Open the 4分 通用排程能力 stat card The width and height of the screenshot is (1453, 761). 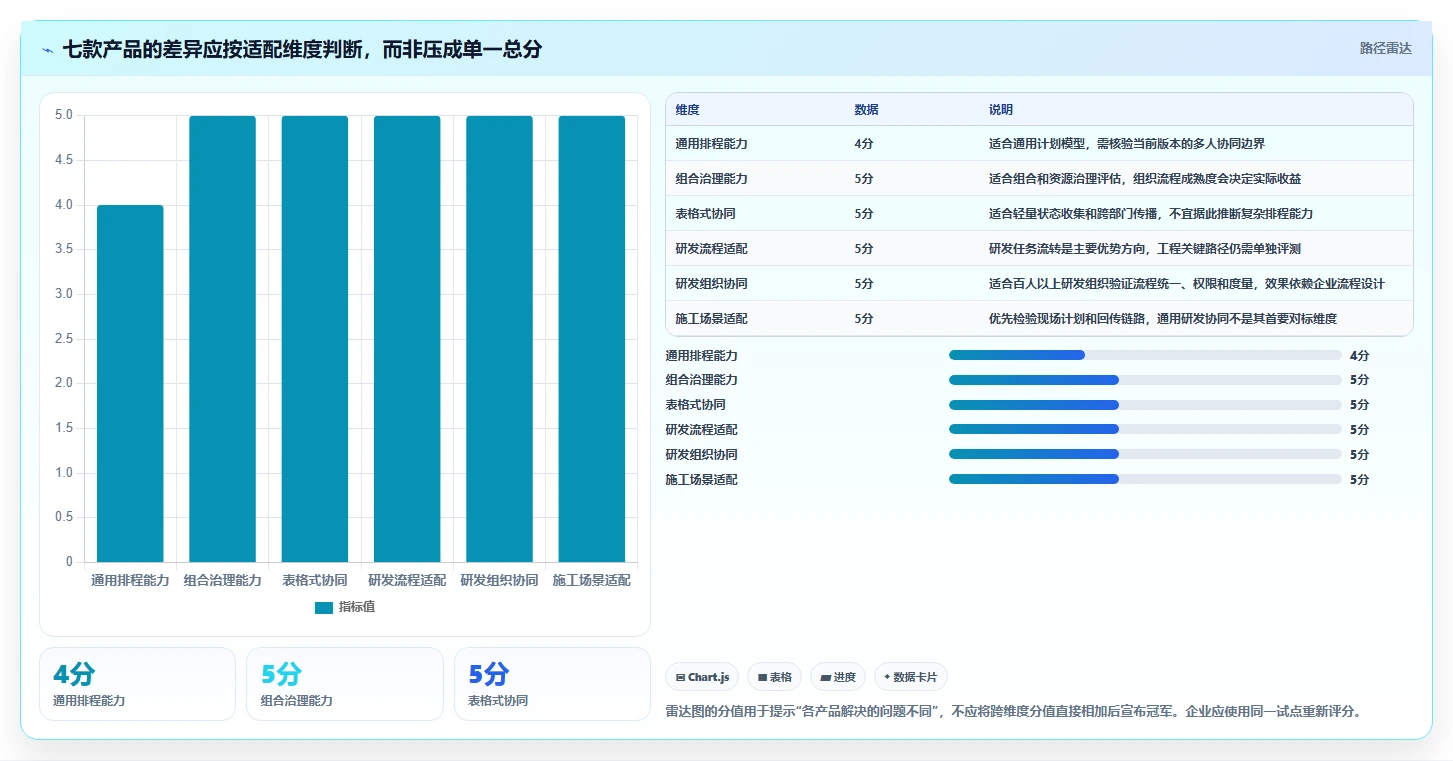(x=137, y=684)
